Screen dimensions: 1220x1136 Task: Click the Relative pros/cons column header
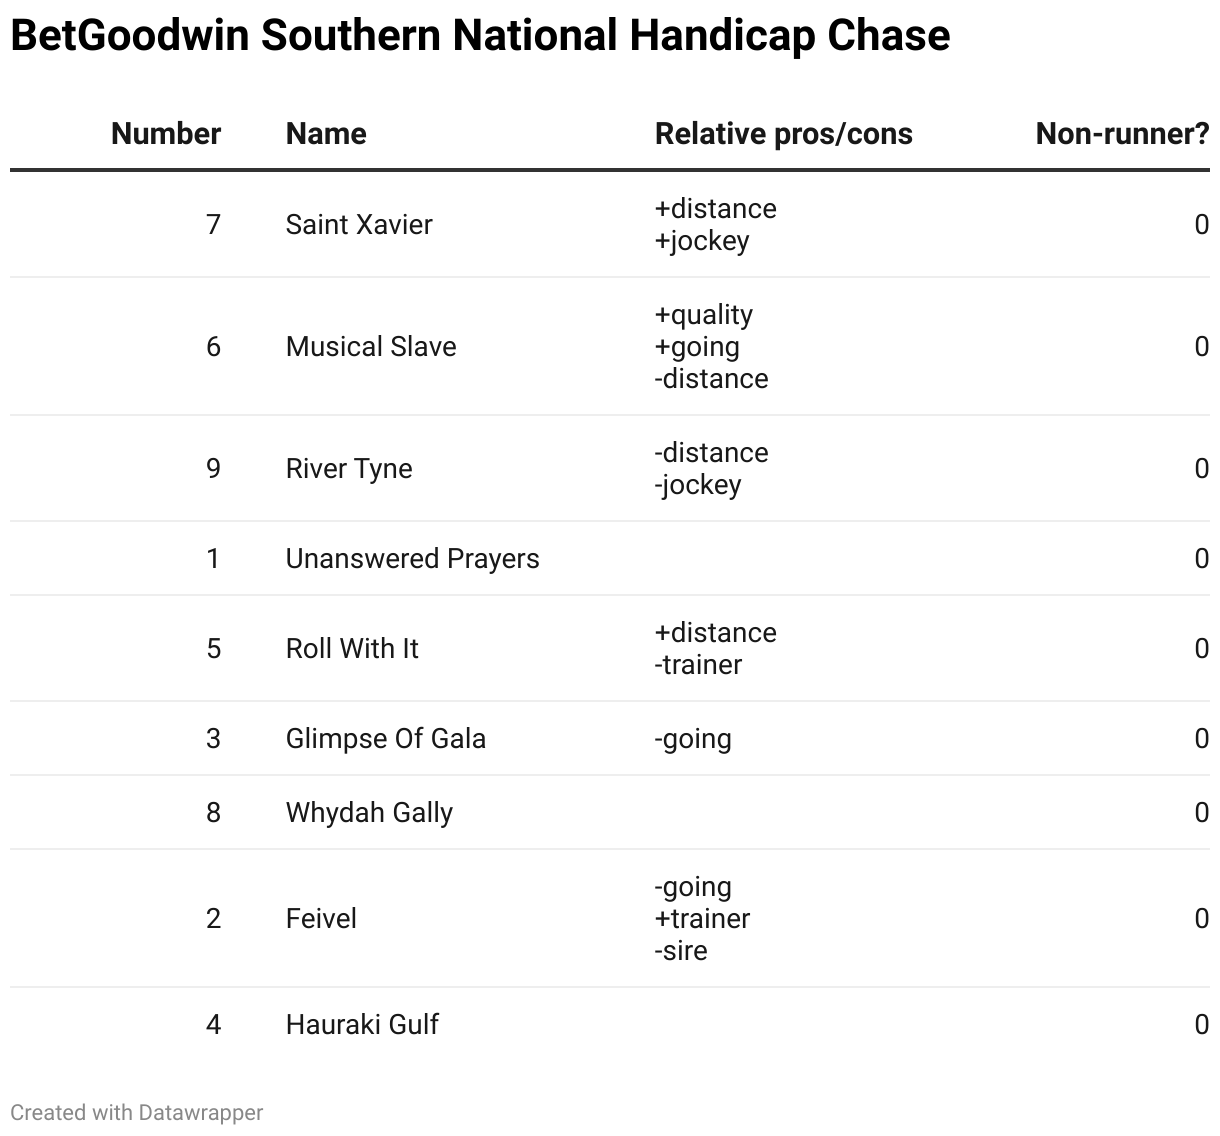click(784, 134)
